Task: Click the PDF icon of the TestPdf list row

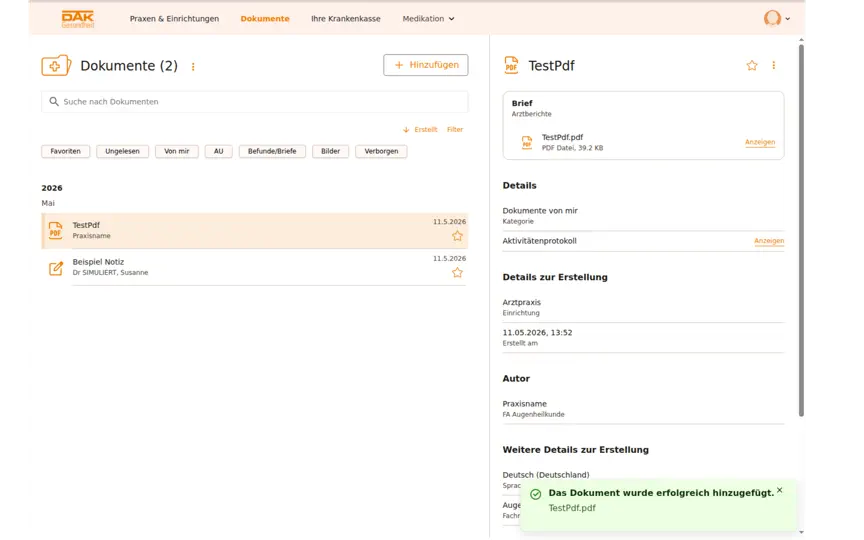Action: (x=56, y=230)
